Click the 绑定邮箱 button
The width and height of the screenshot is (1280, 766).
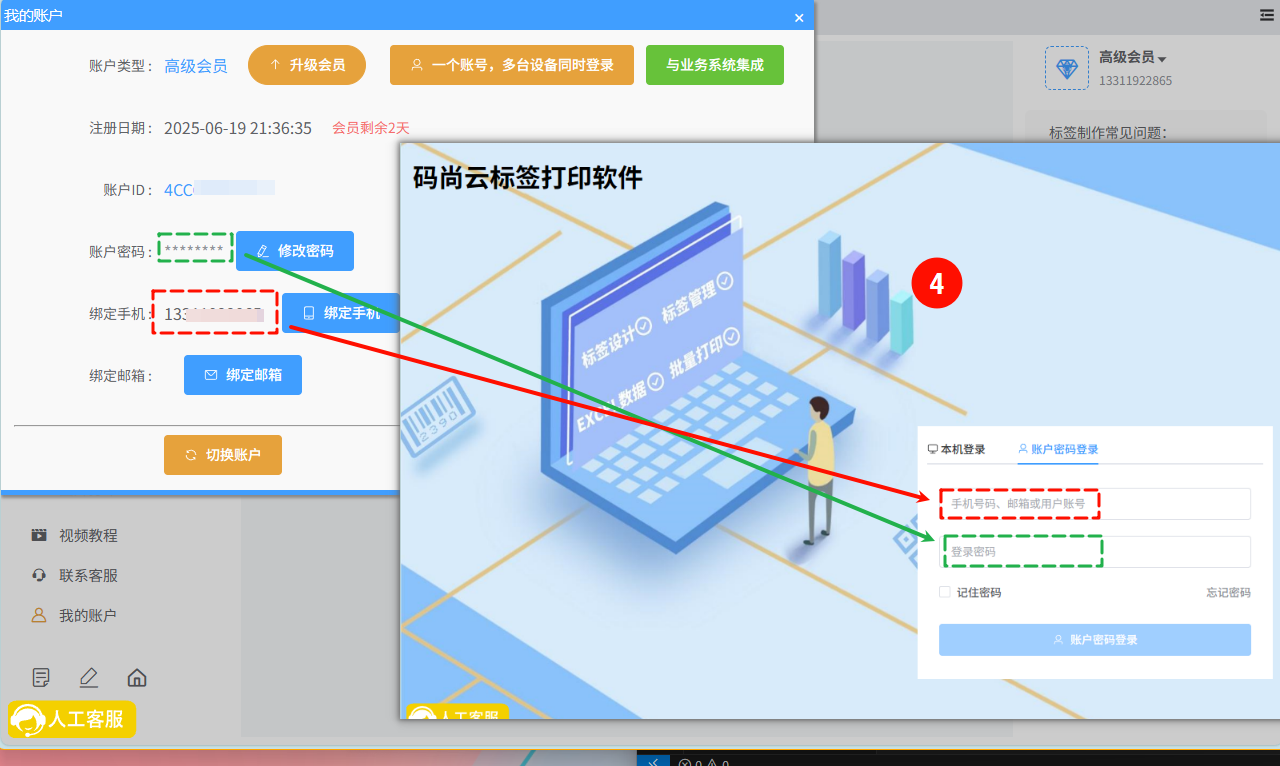click(243, 375)
